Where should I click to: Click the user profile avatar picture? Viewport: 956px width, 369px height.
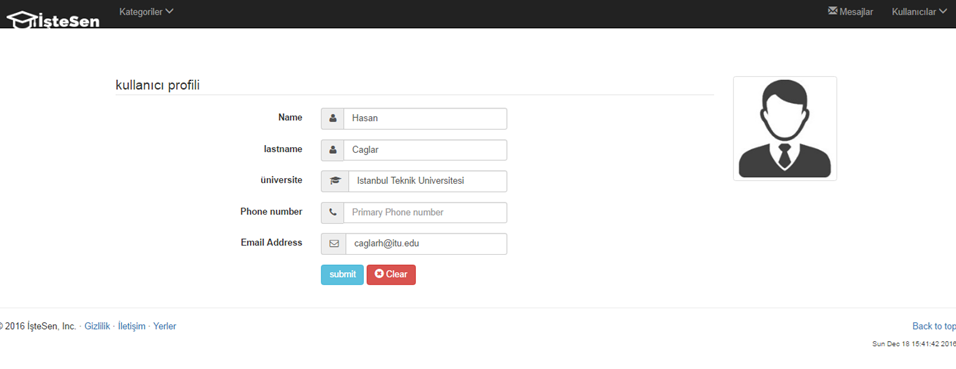785,128
